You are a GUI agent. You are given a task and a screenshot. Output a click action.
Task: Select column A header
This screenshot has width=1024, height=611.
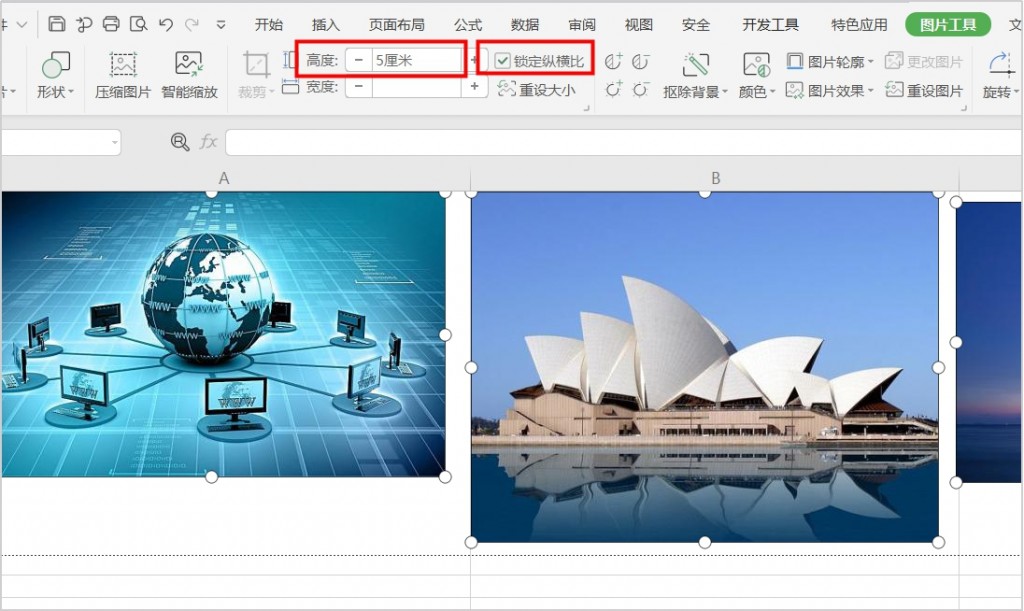[x=224, y=178]
